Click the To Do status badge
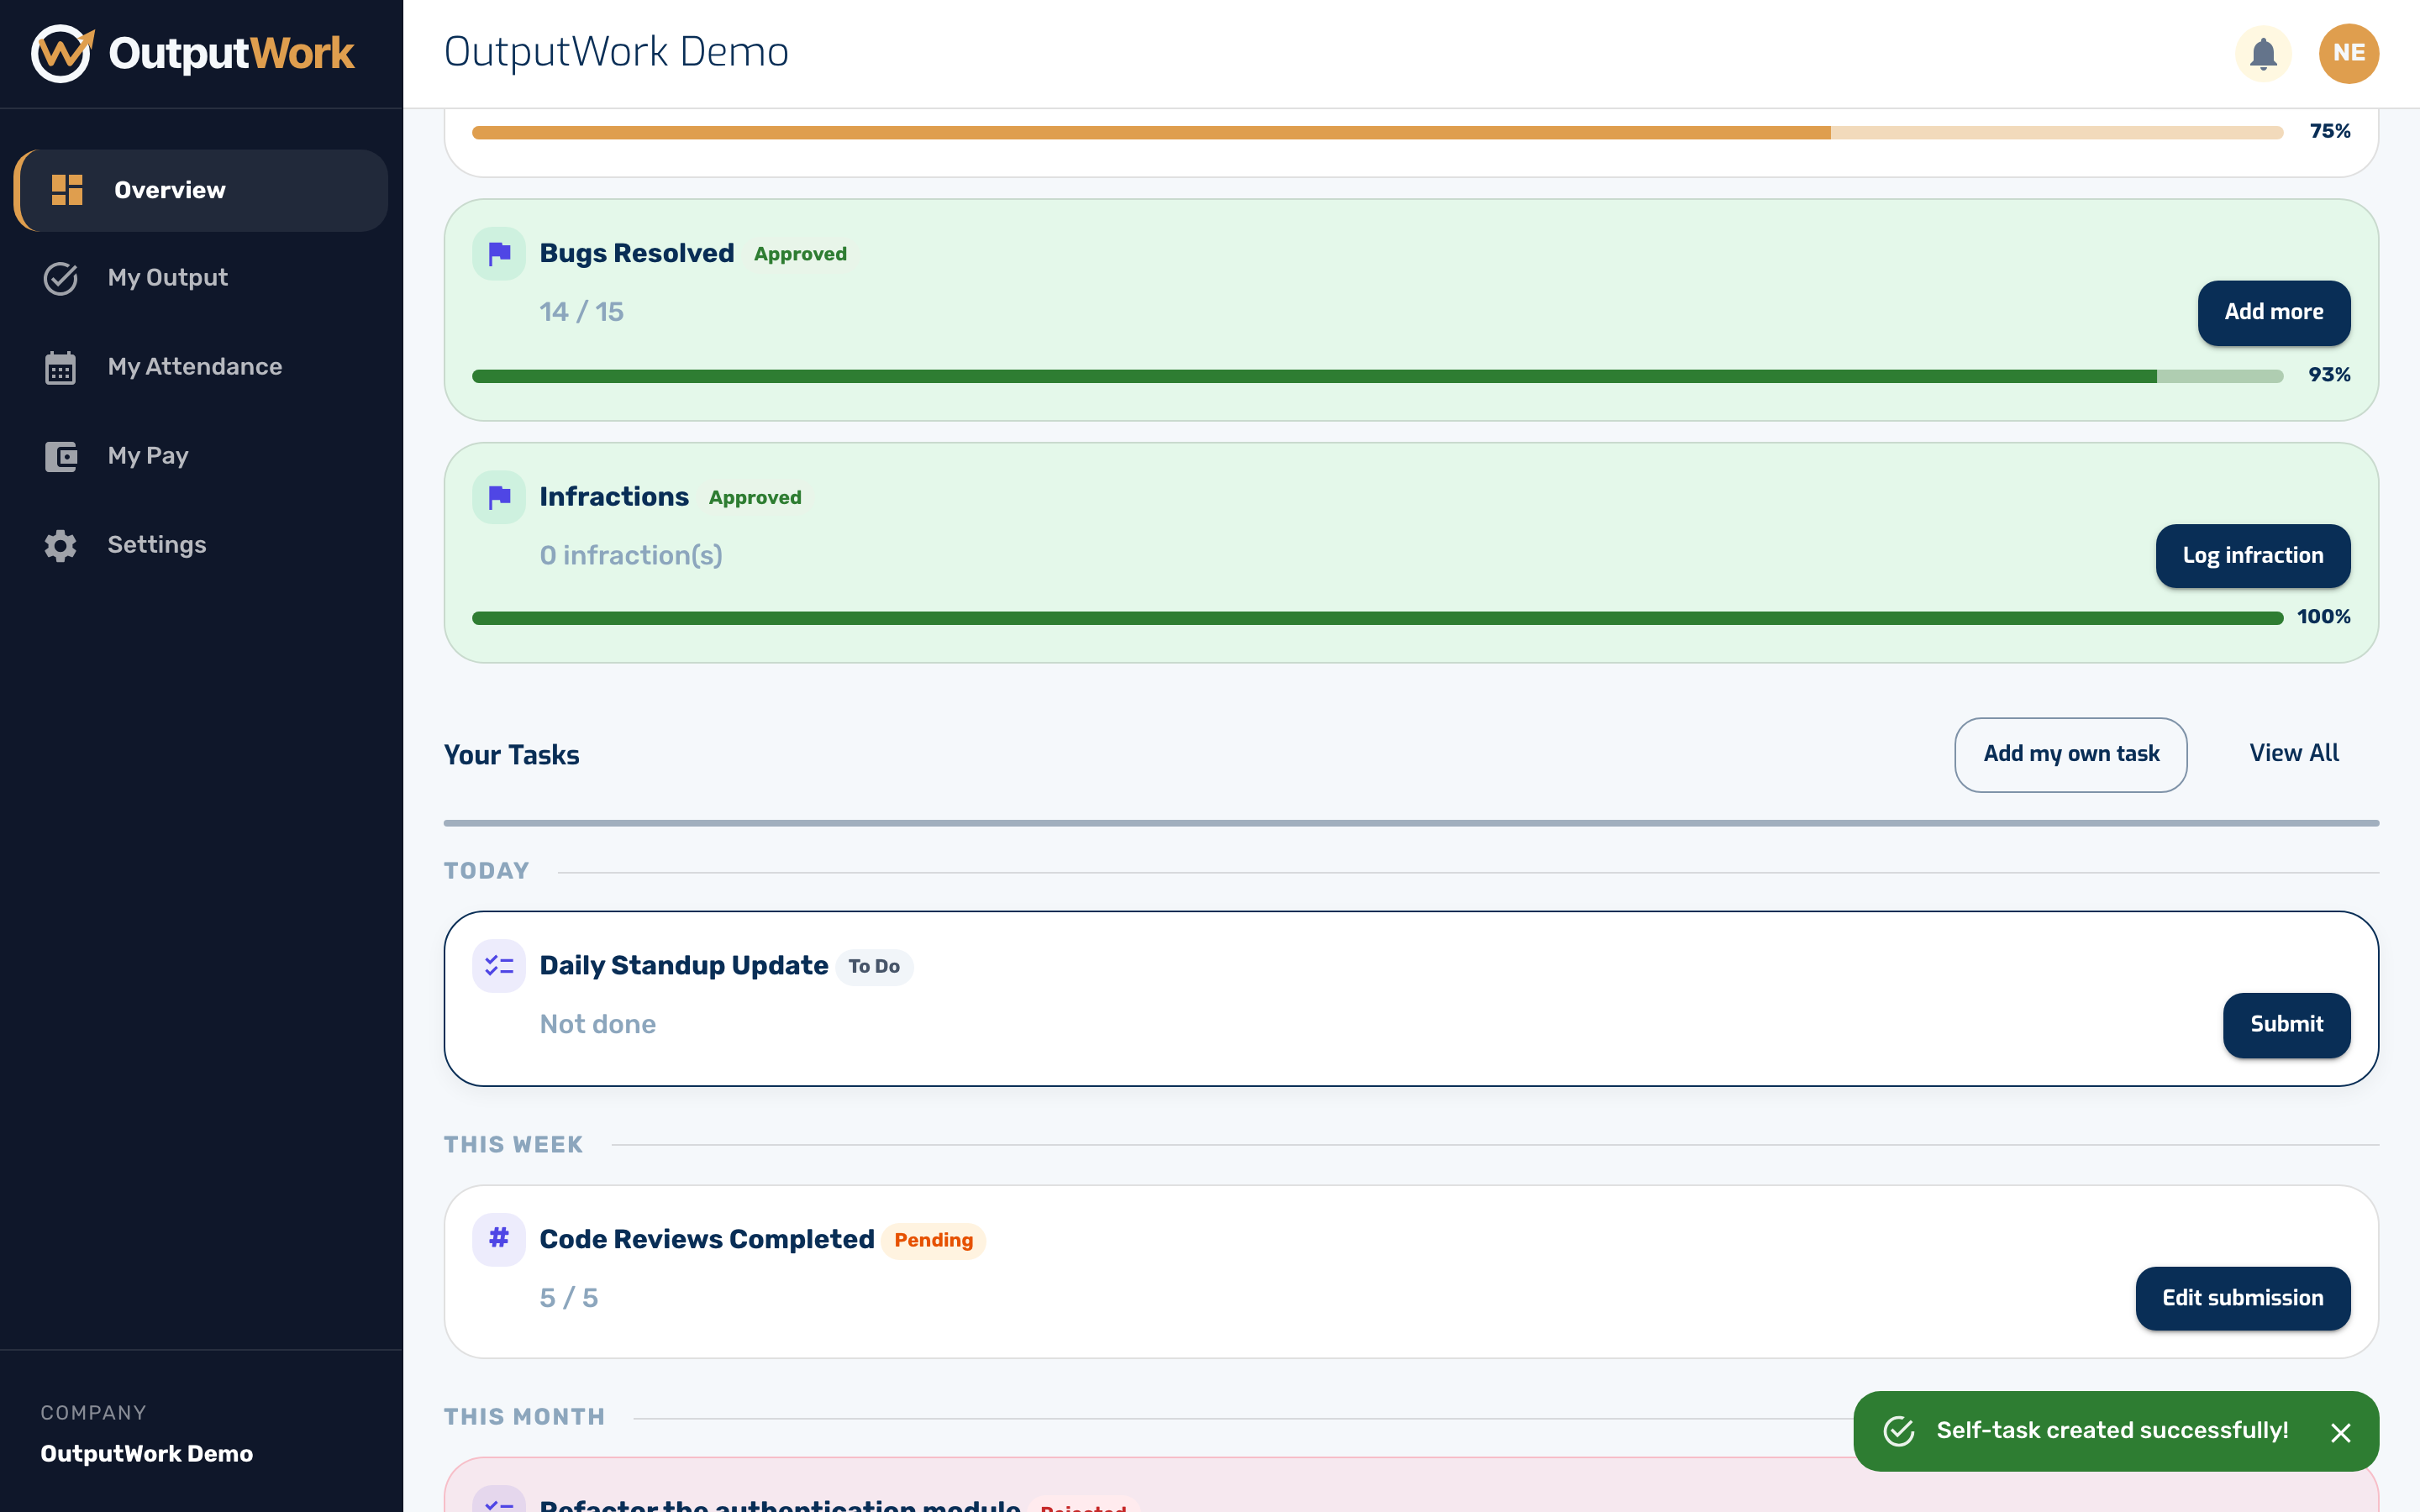The image size is (2420, 1512). click(x=874, y=967)
